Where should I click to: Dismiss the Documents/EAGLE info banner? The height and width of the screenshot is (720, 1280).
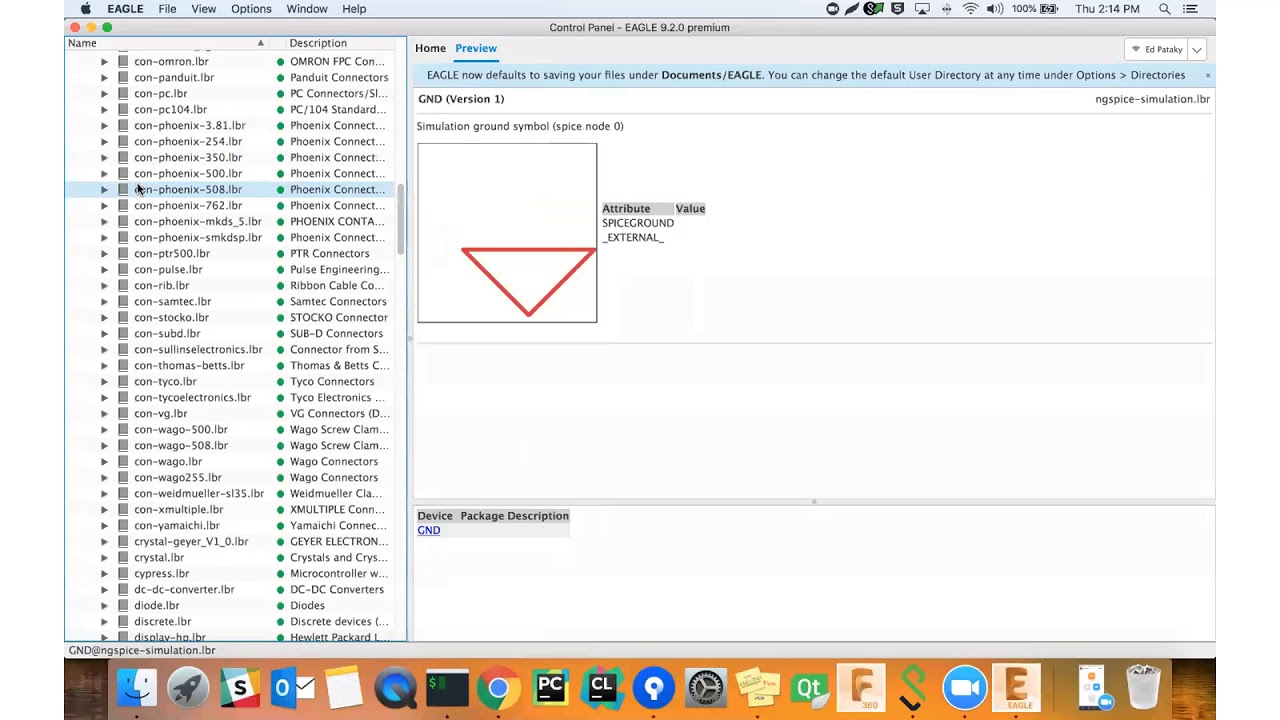point(1207,75)
